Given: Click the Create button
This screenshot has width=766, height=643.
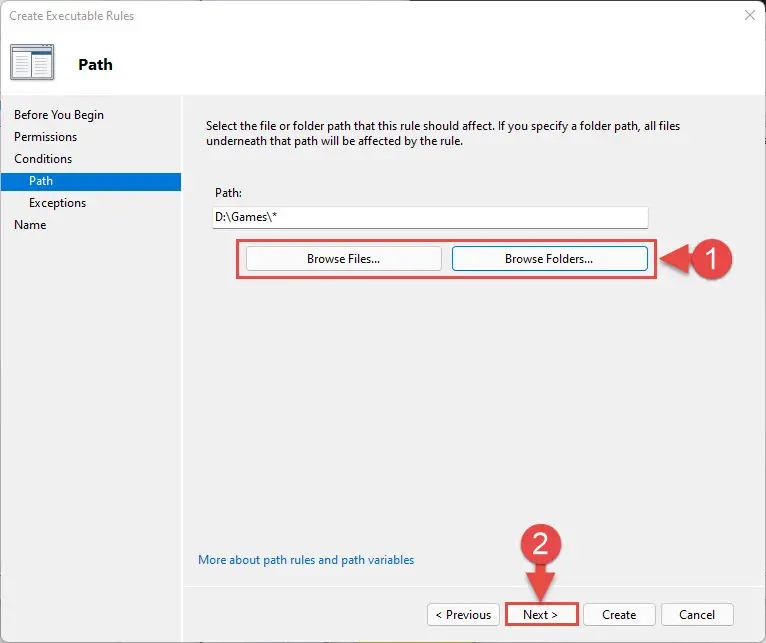Looking at the screenshot, I should point(619,615).
